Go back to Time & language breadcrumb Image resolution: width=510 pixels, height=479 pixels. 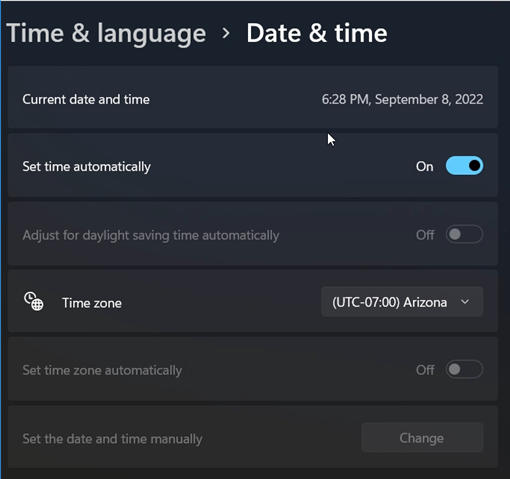[106, 33]
